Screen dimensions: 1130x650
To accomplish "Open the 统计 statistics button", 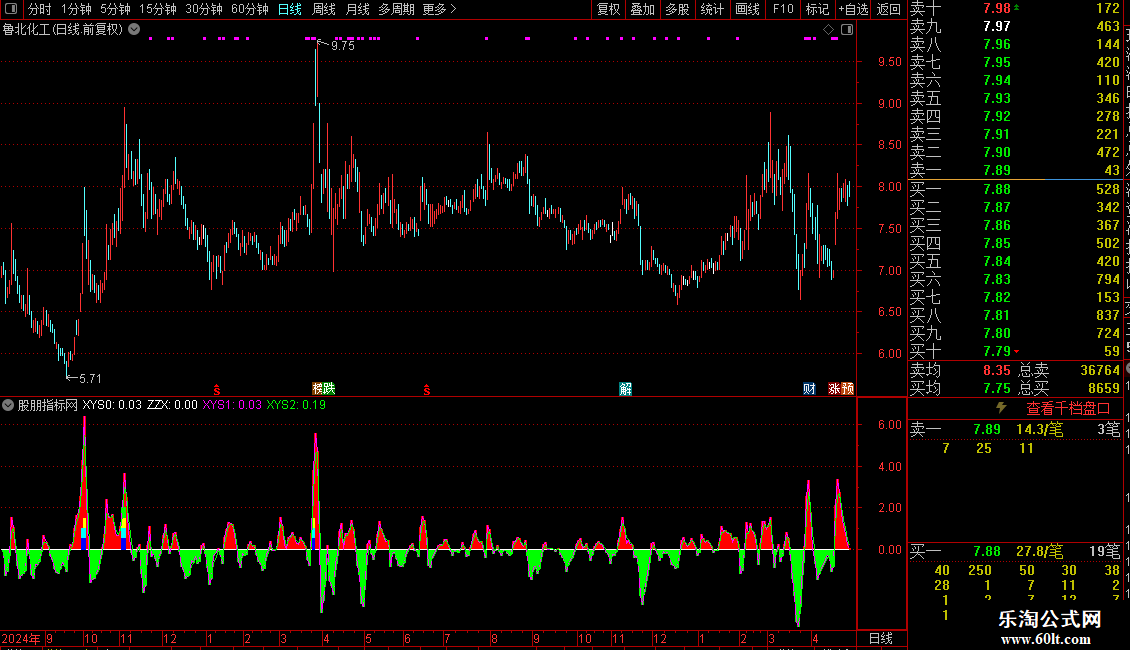I will 712,9.
